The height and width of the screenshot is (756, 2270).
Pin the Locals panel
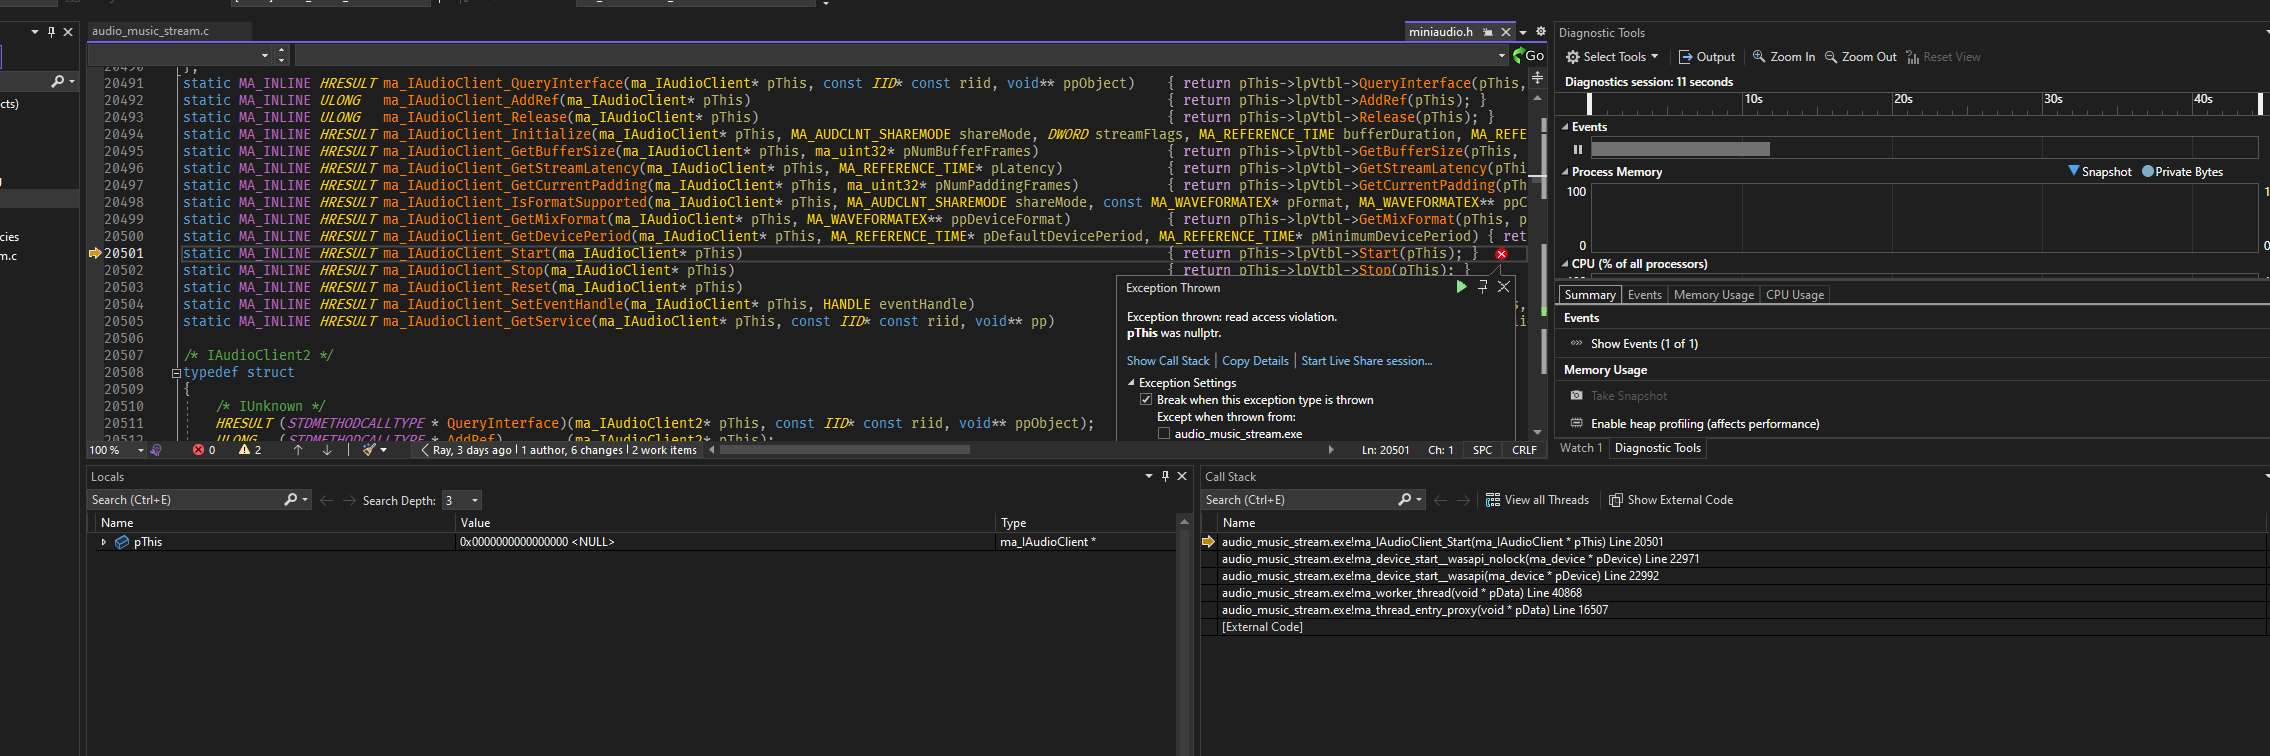1165,476
